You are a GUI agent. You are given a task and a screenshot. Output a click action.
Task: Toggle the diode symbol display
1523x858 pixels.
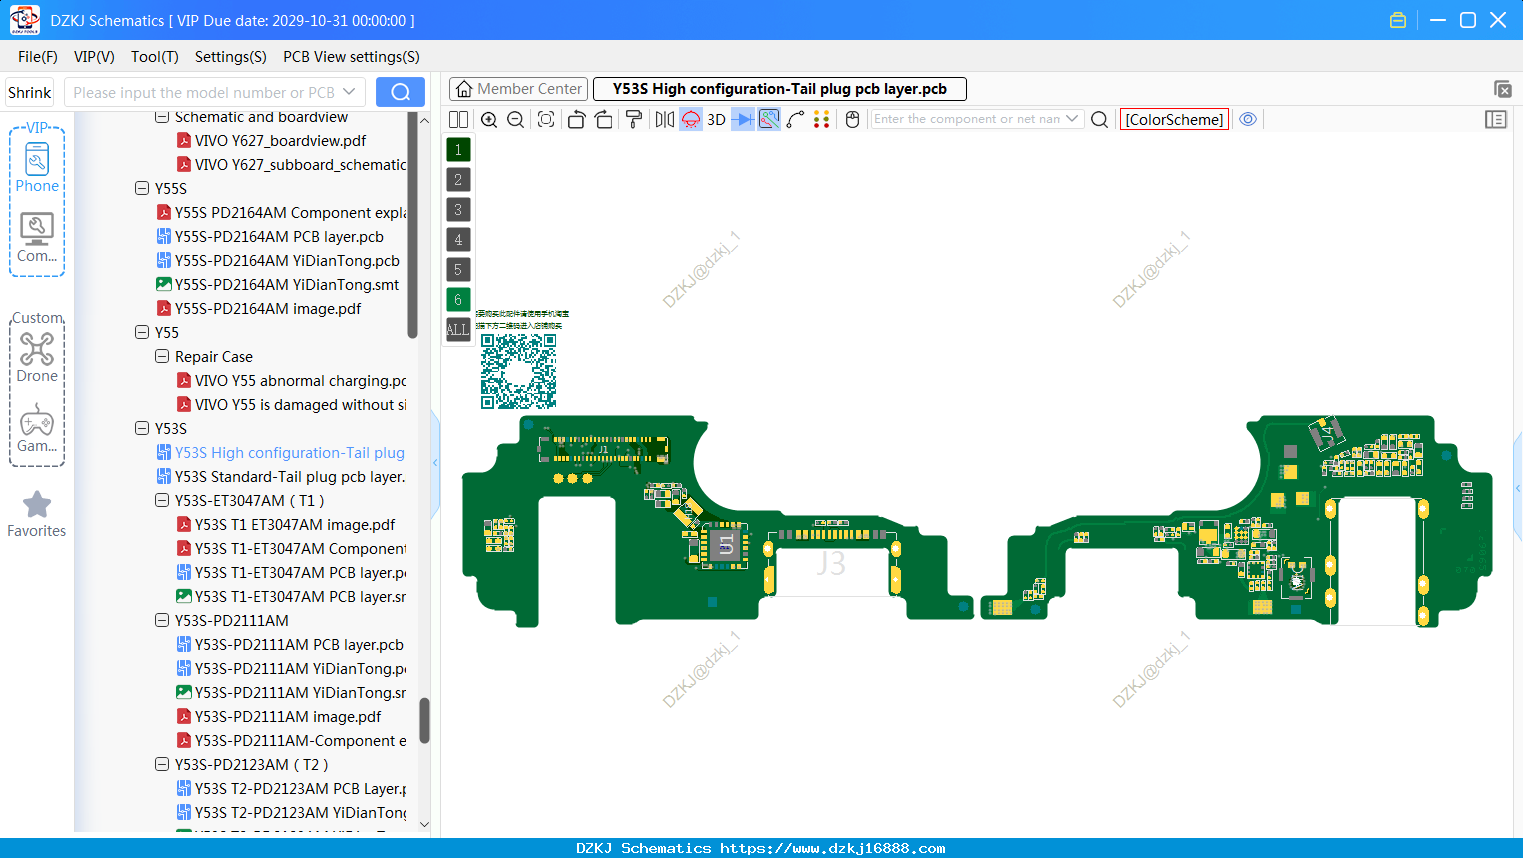[743, 119]
